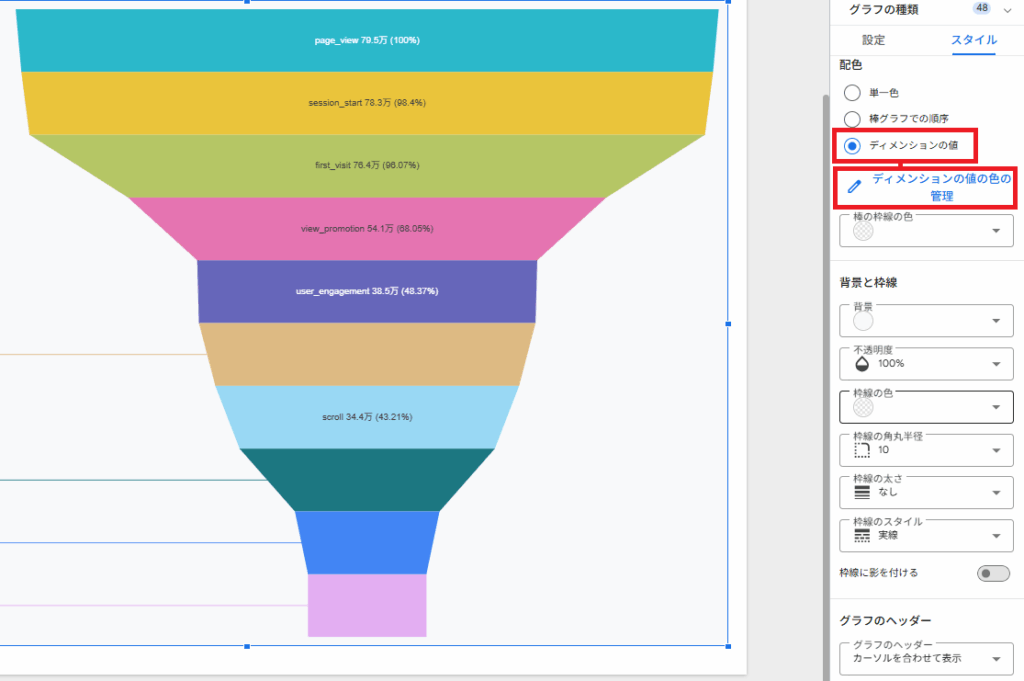Viewport: 1024px width, 681px height.
Task: Open the 不透明度 100% dropdown
Action: click(x=926, y=364)
